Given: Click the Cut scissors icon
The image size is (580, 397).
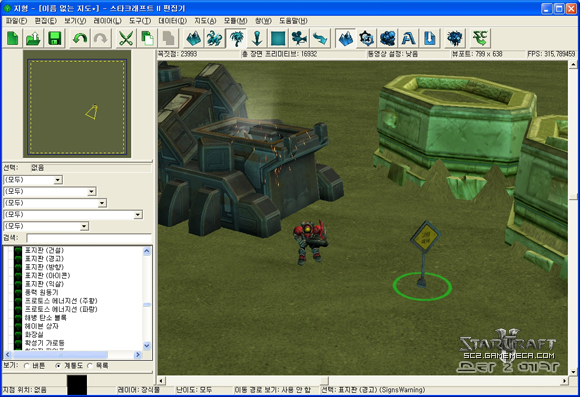Looking at the screenshot, I should click(x=126, y=38).
